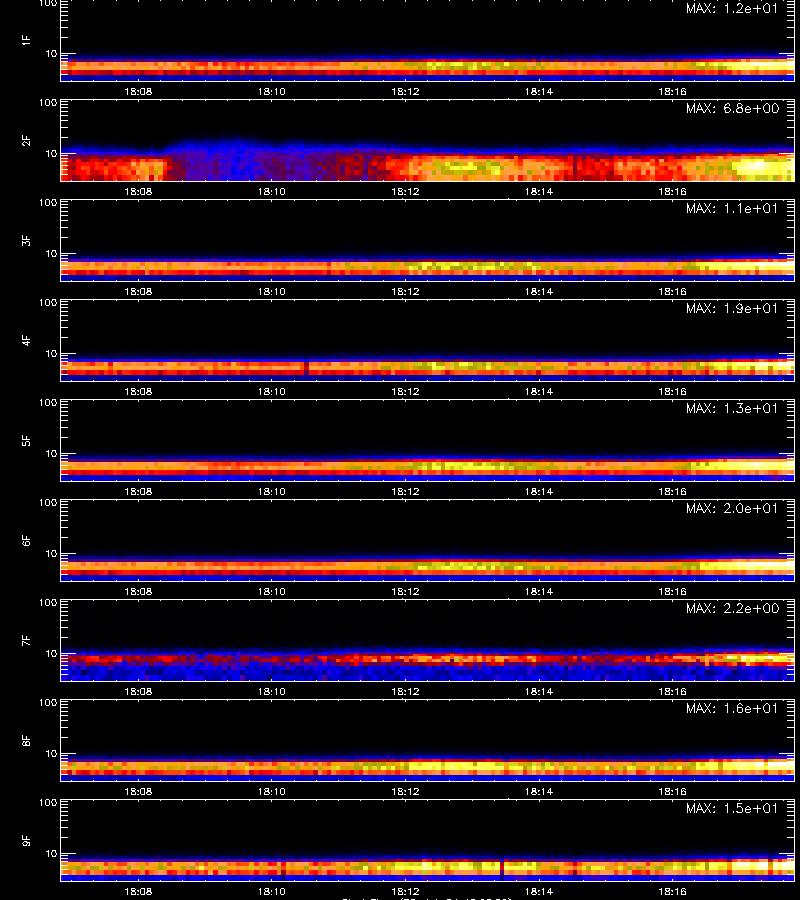Click the 18:14 tick label under panel 2F
This screenshot has height=900, width=800.
[539, 191]
